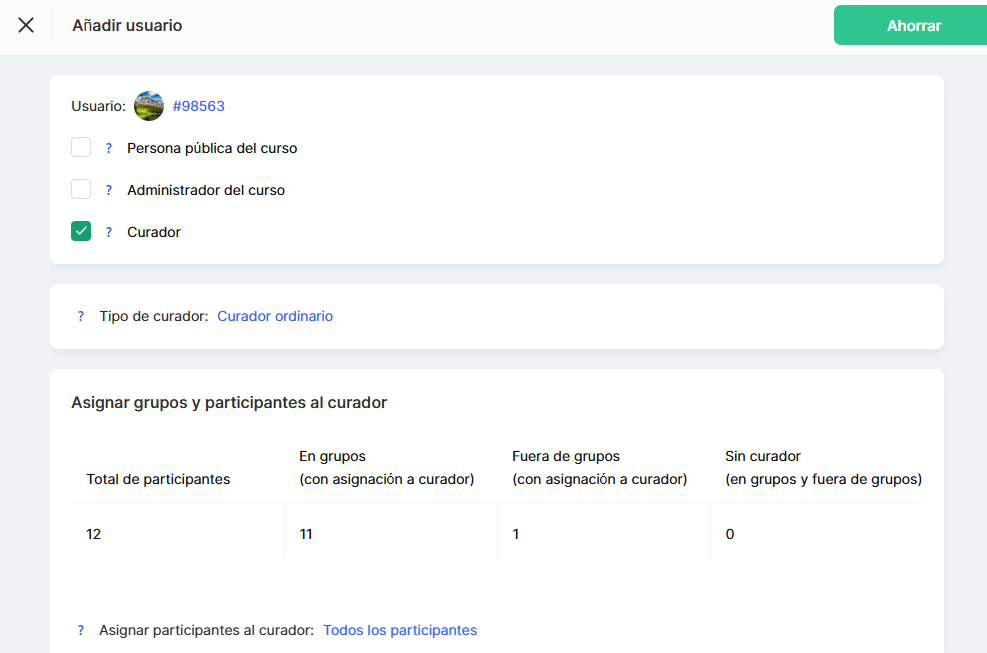Image resolution: width=987 pixels, height=653 pixels.
Task: Click the Ahorrar save button
Action: tap(913, 26)
